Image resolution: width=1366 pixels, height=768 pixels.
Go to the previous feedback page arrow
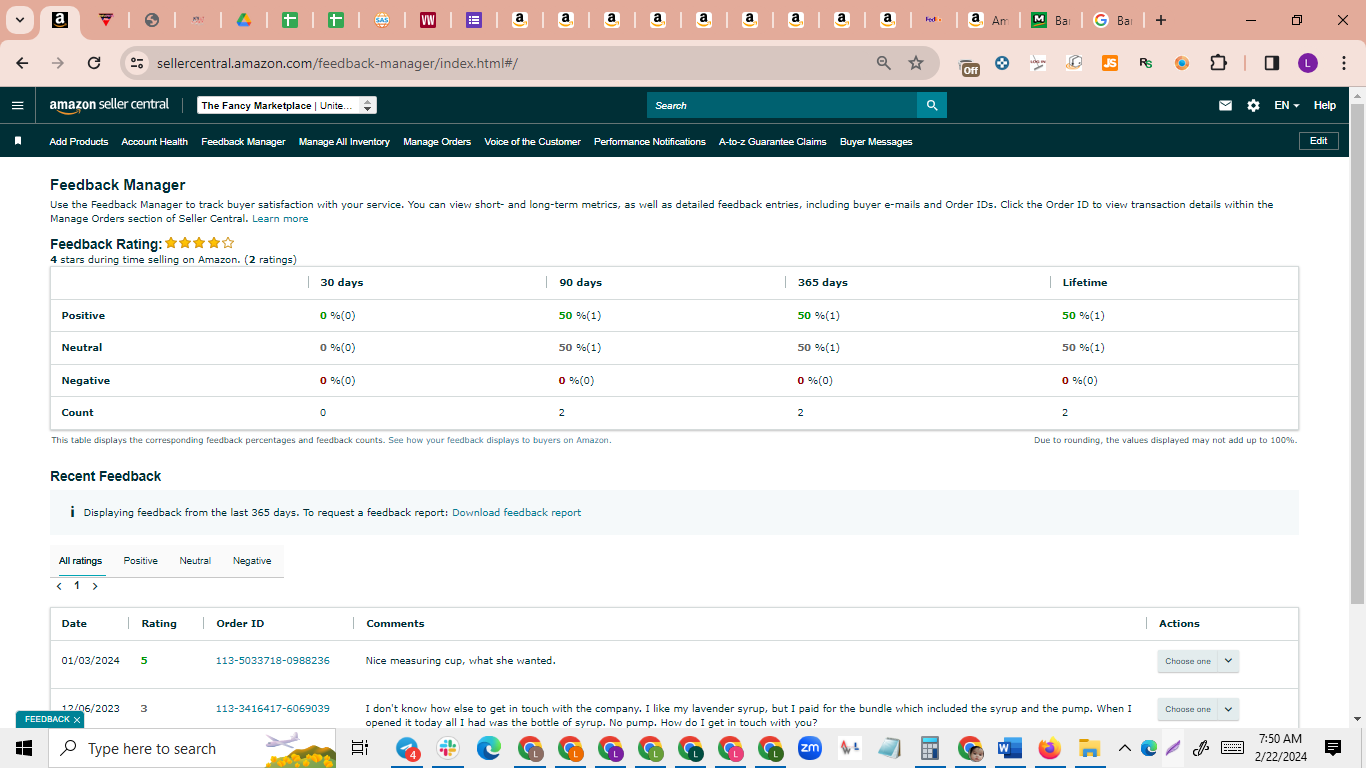(59, 586)
